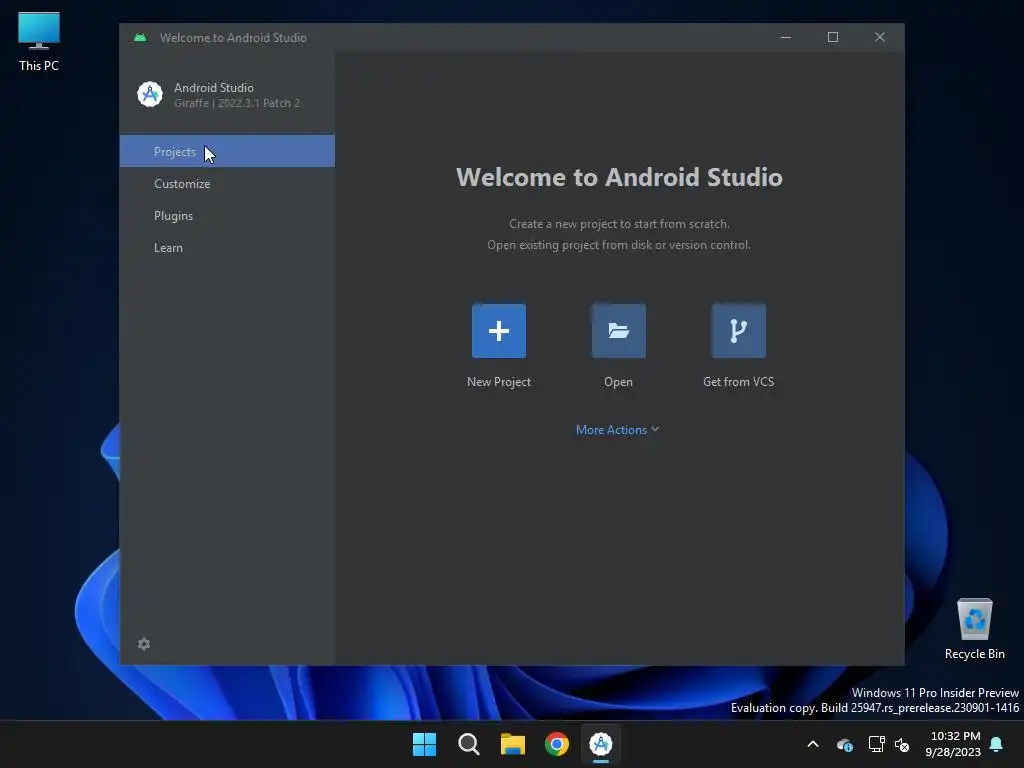Close the Welcome to Android Studio window
The image size is (1024, 768).
click(880, 37)
